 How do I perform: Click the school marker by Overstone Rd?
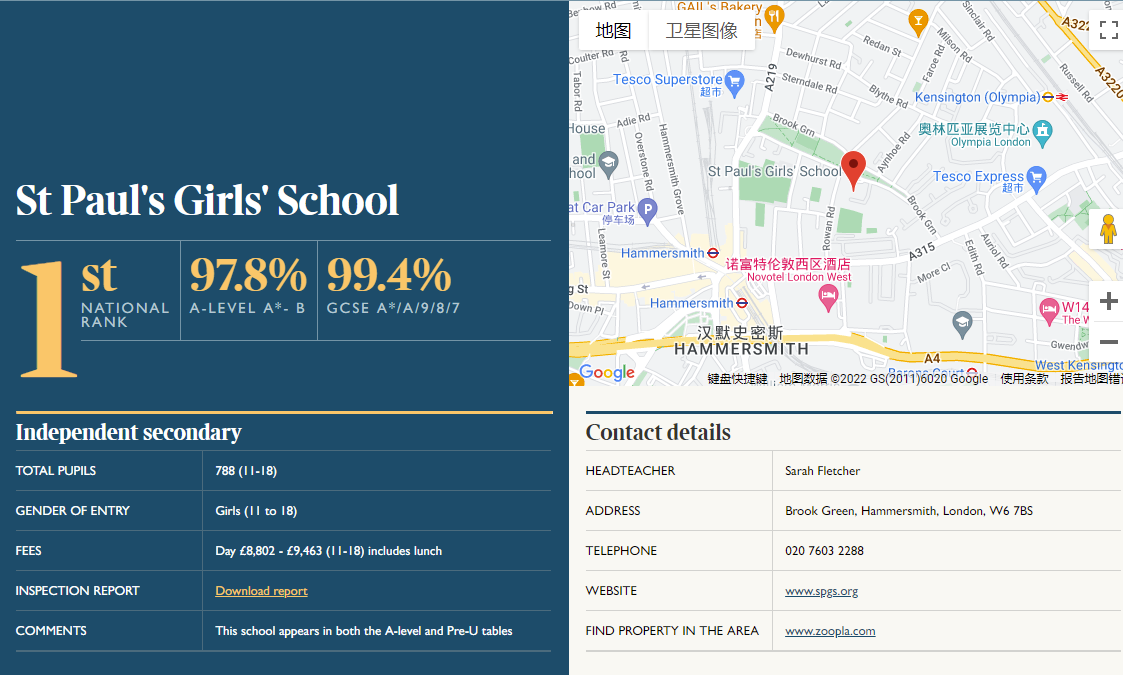point(608,163)
